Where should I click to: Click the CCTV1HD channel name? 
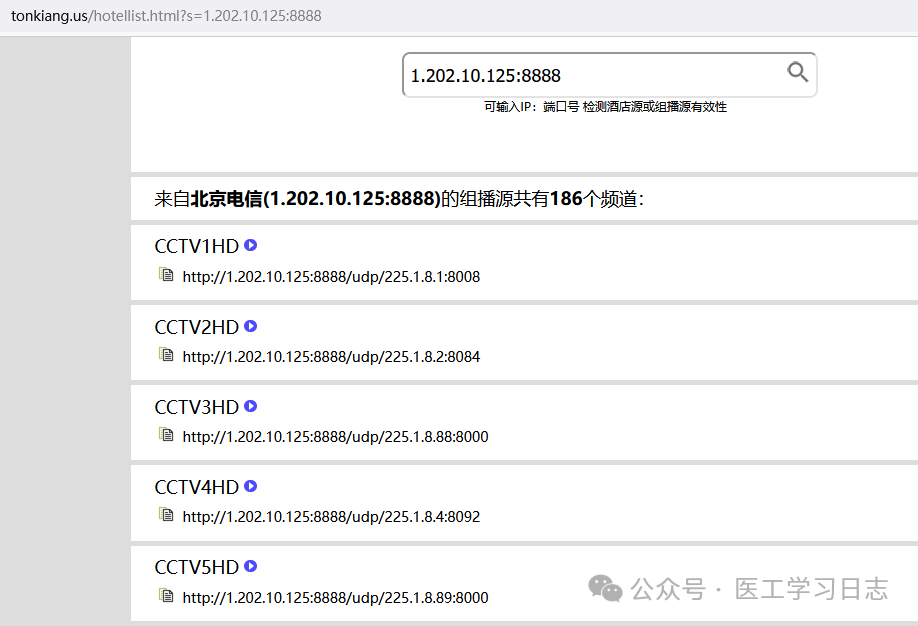tap(197, 247)
